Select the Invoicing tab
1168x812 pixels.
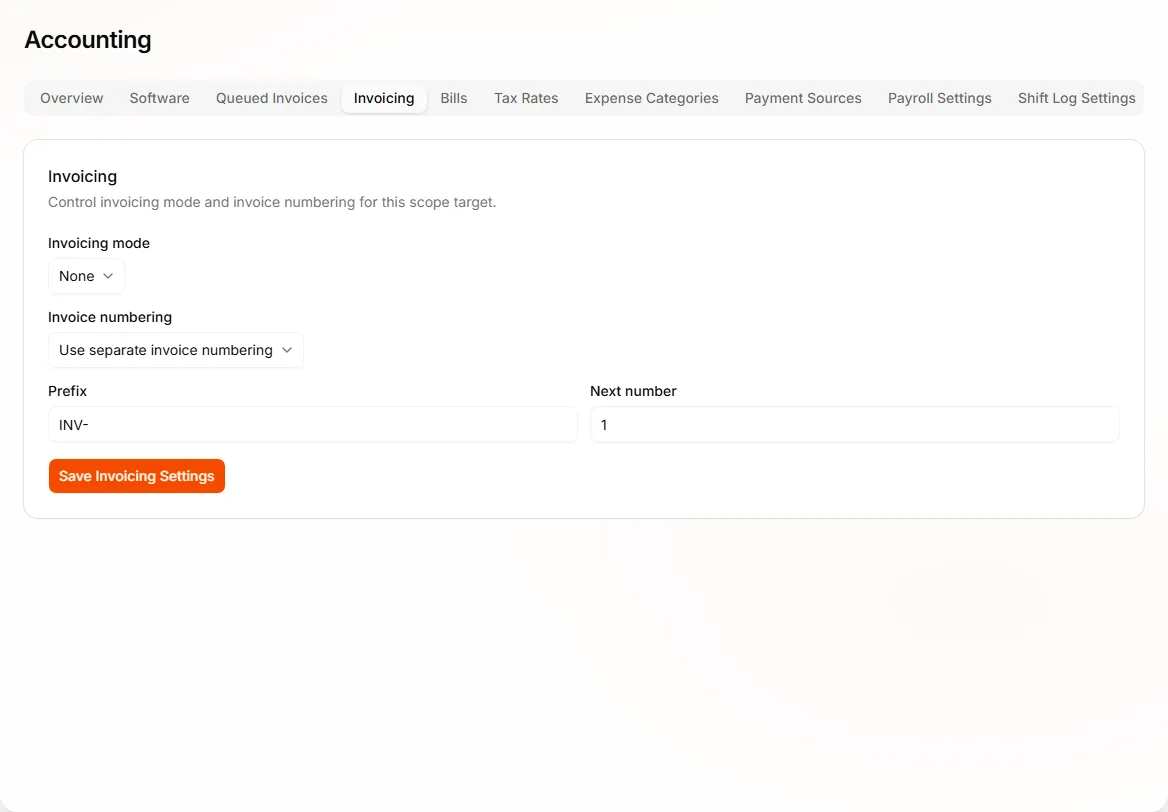pyautogui.click(x=384, y=98)
